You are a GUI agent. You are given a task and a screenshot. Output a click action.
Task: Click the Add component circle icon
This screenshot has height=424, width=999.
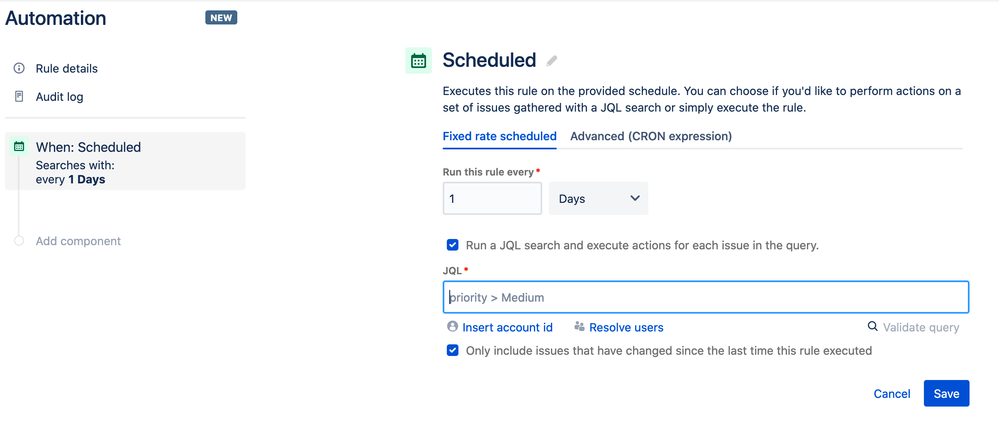point(19,241)
